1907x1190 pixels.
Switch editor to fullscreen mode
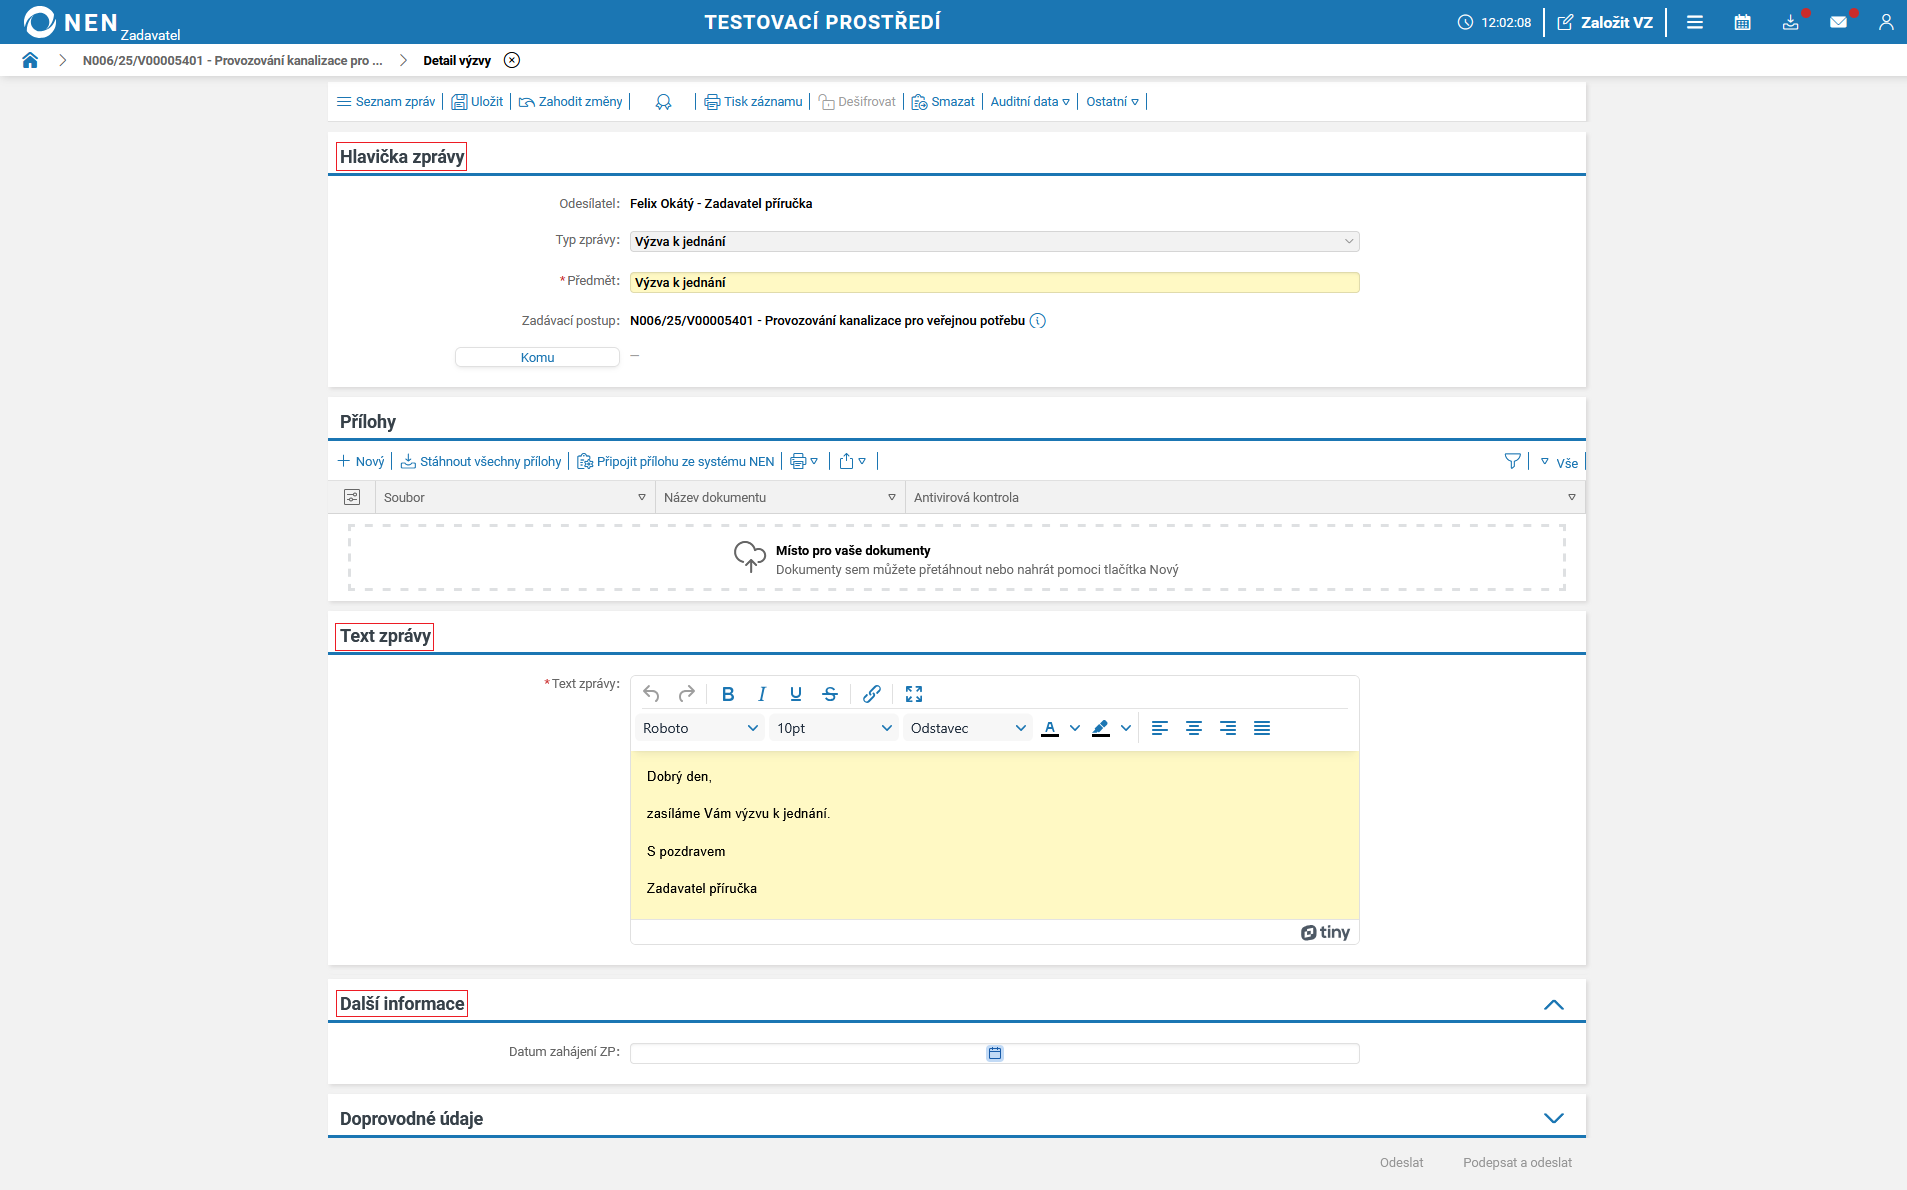914,694
